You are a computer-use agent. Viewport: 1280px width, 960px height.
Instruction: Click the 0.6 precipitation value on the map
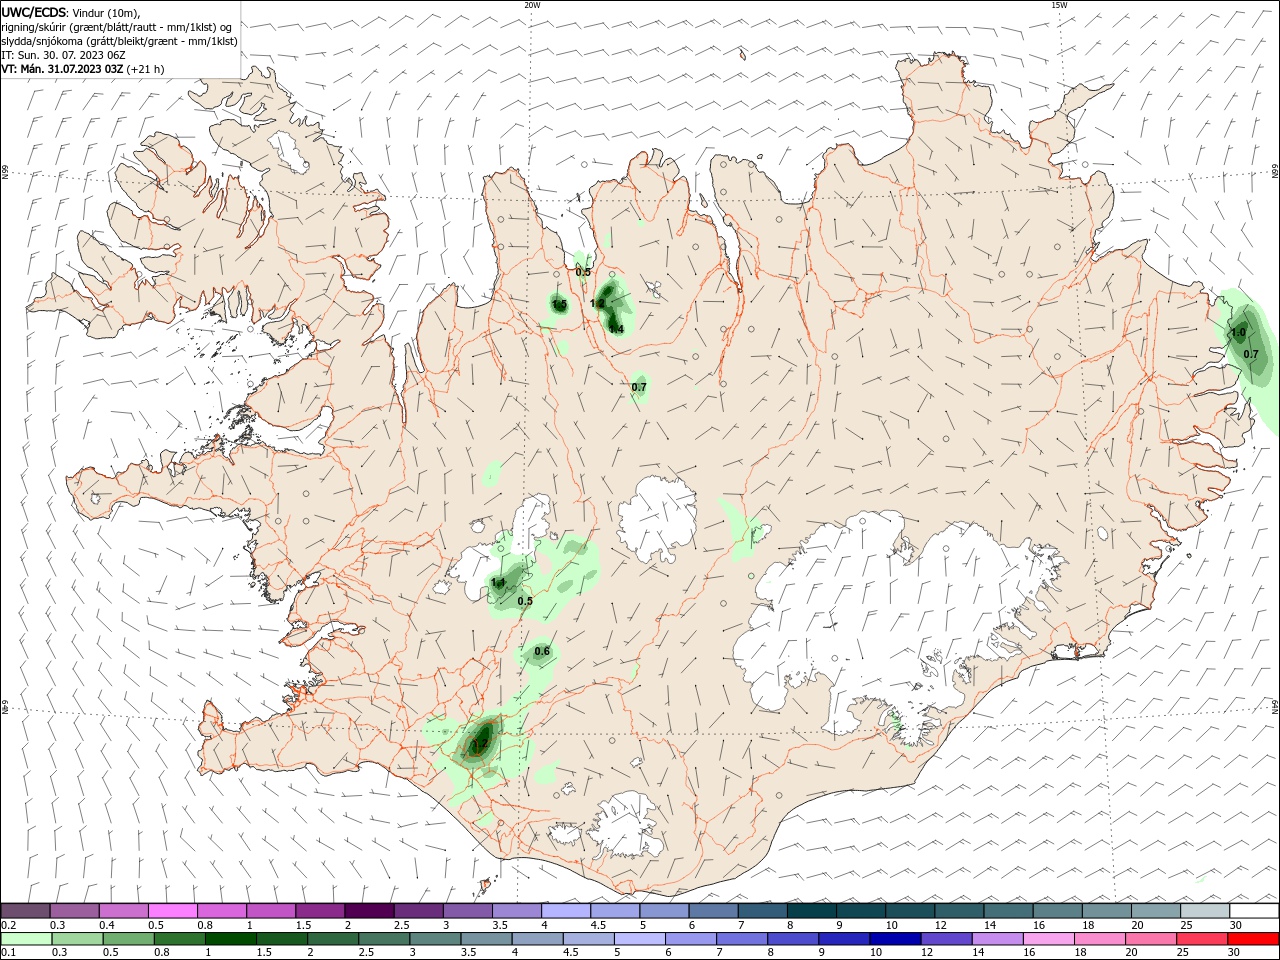tap(542, 652)
